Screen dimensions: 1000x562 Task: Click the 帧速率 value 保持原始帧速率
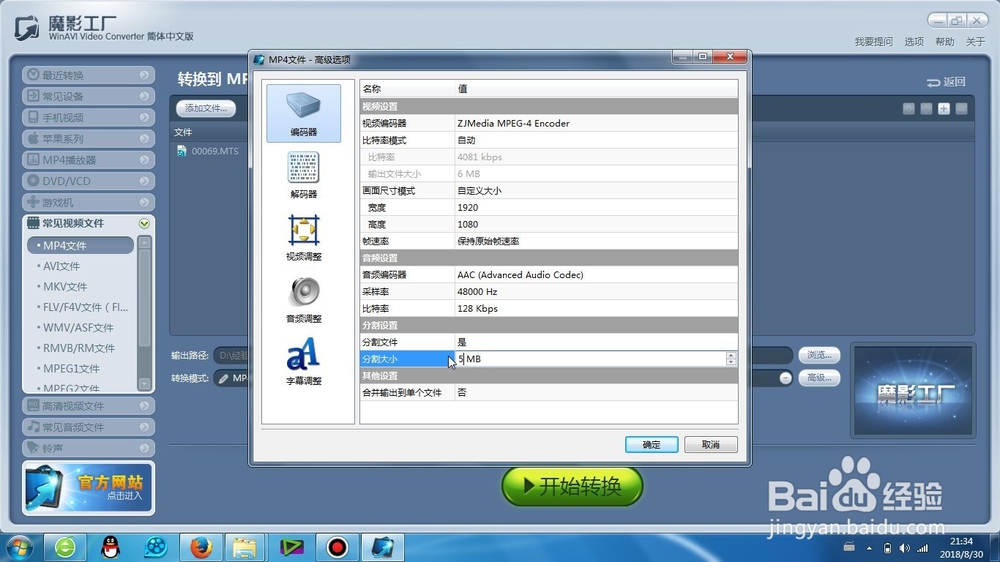tap(488, 241)
